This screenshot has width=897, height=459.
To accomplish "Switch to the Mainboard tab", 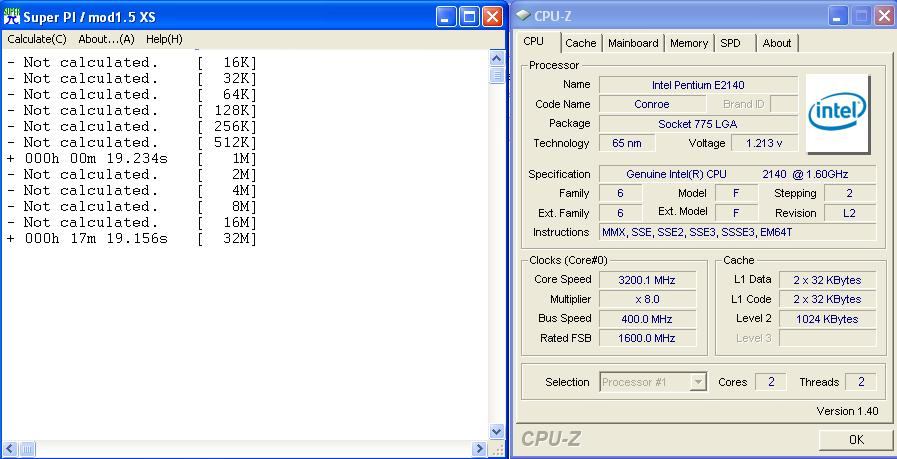I will click(633, 43).
